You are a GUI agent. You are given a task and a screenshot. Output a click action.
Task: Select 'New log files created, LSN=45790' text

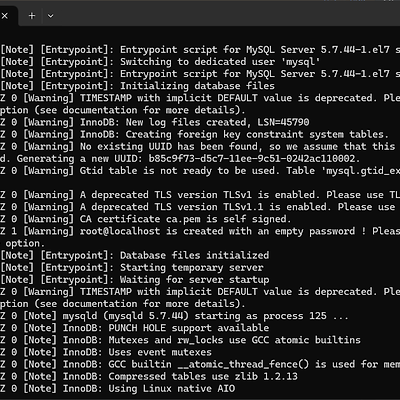click(217, 122)
